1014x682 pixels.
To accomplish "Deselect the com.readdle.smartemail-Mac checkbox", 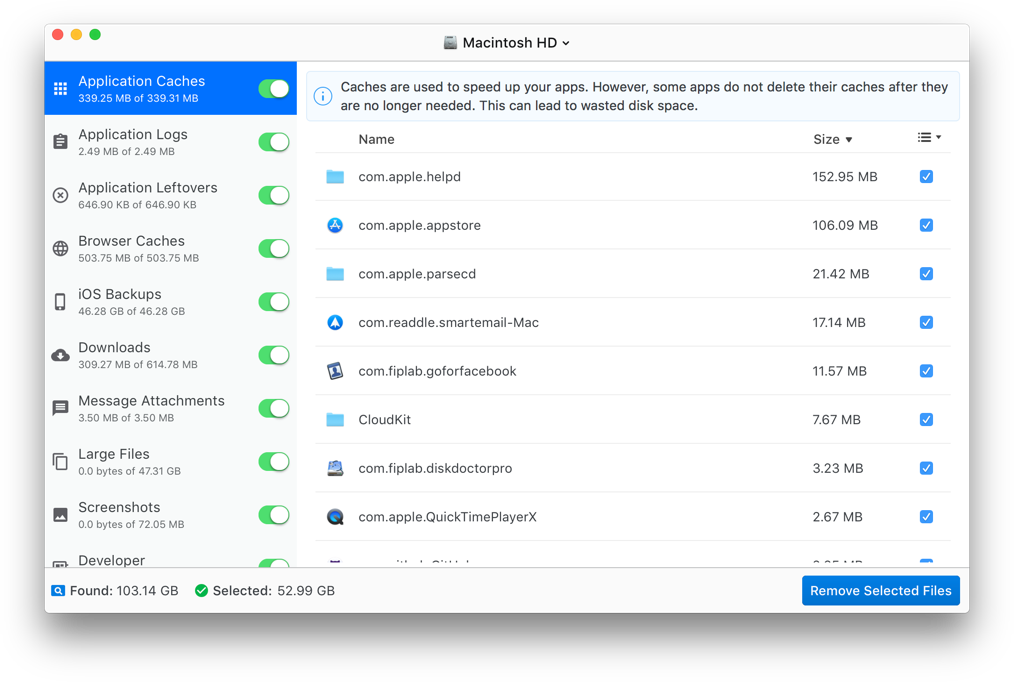I will (x=926, y=323).
